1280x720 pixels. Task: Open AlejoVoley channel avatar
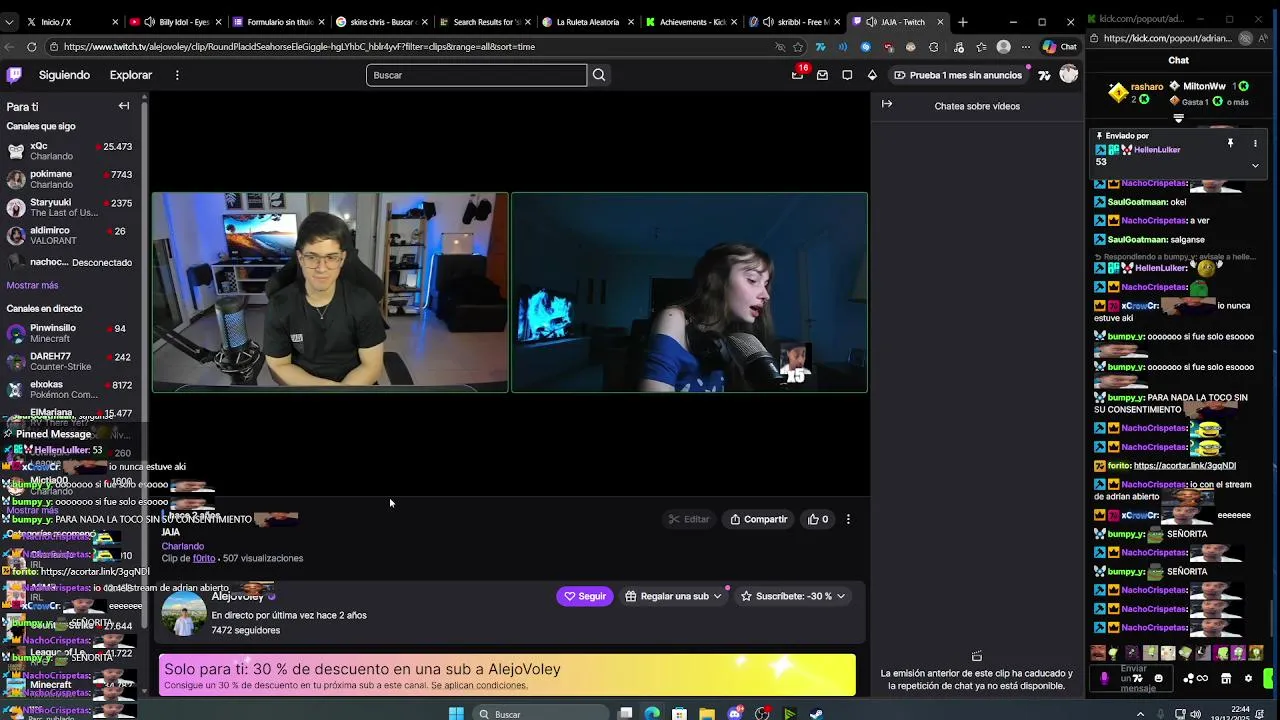pyautogui.click(x=184, y=613)
